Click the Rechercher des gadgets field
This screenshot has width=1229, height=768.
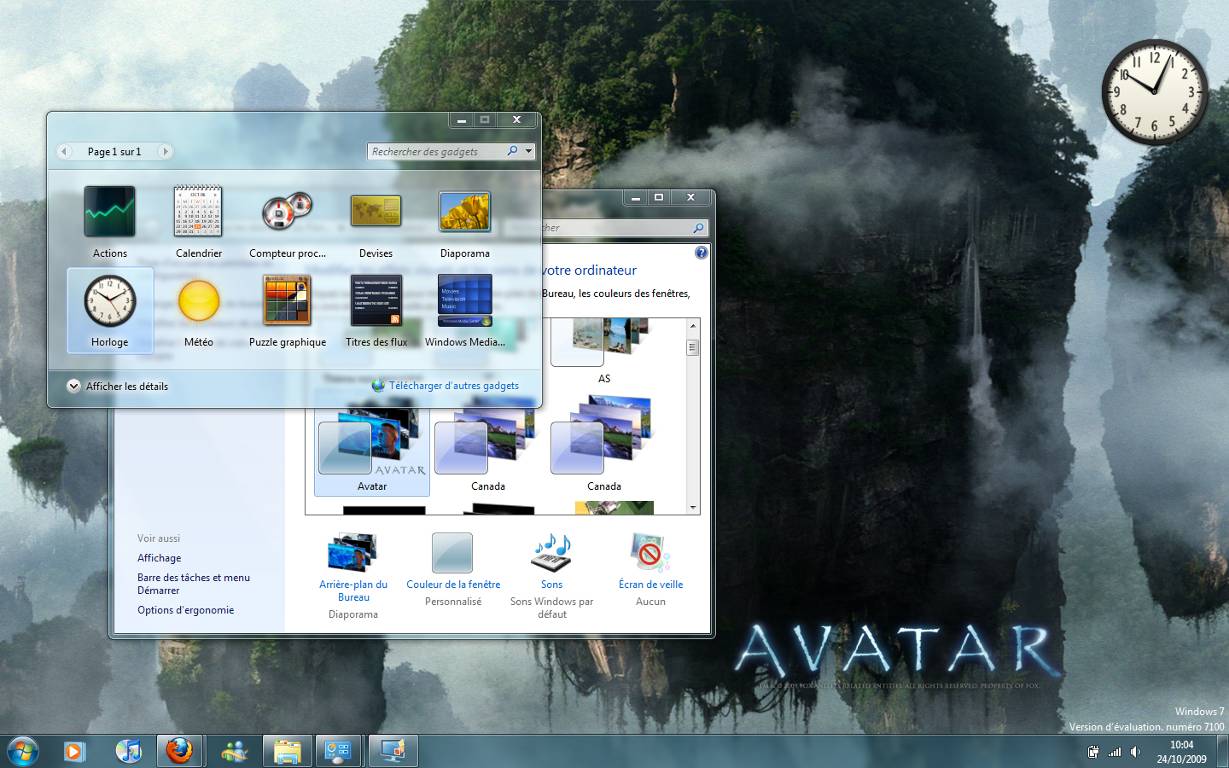(436, 152)
